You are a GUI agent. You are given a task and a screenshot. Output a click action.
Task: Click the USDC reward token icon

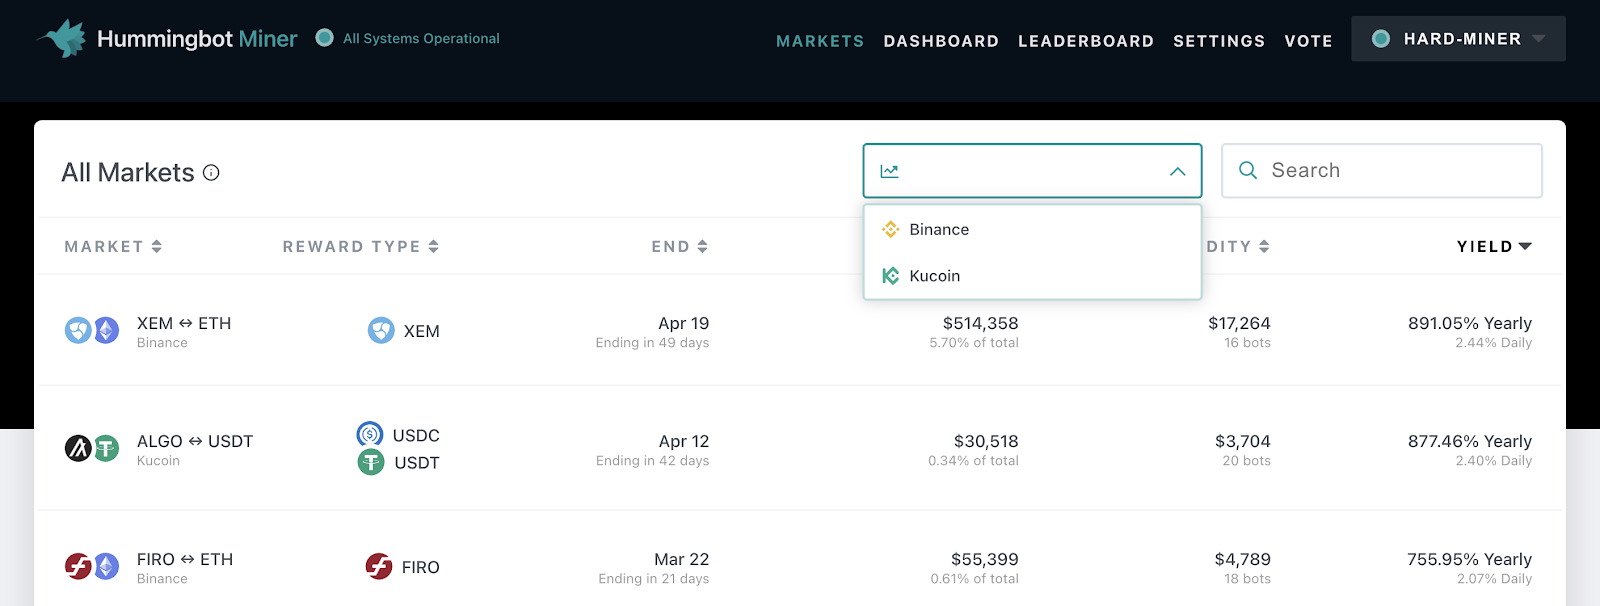[370, 434]
